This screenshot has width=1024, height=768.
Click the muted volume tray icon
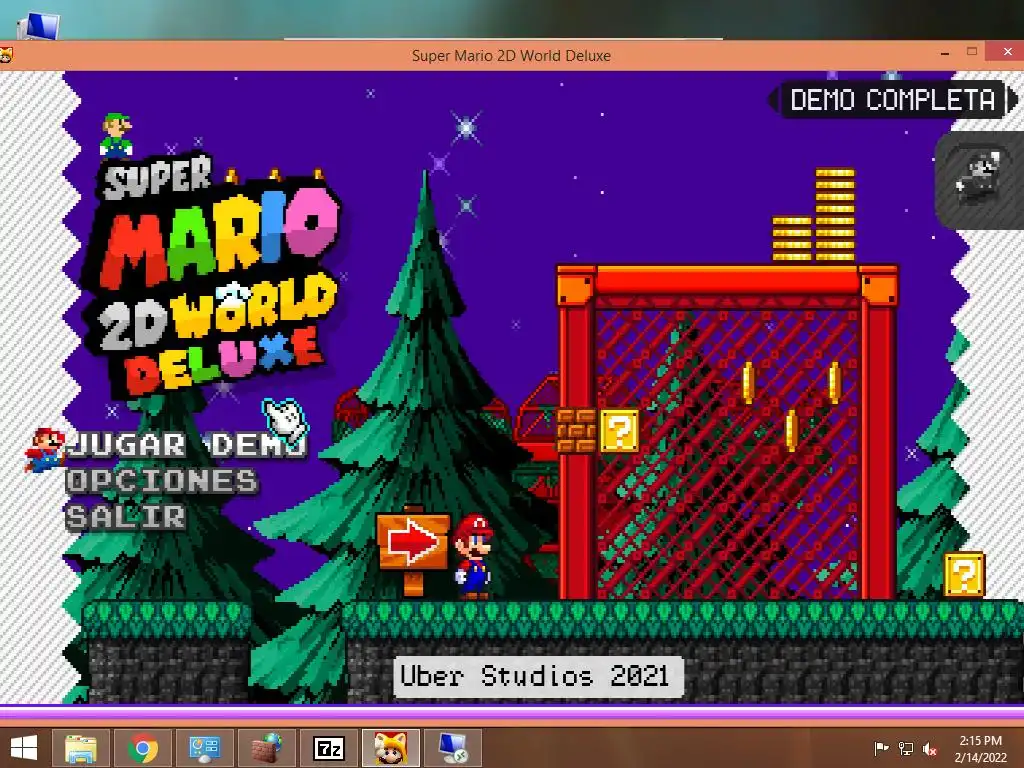pos(930,748)
